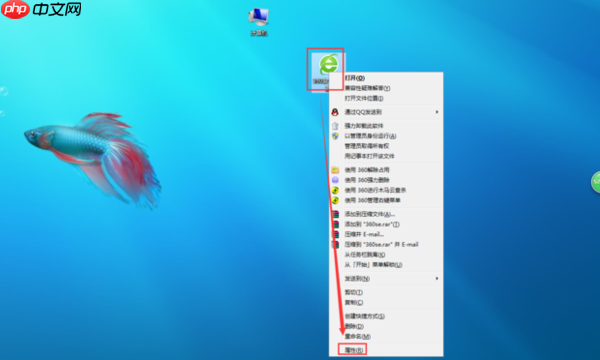The height and width of the screenshot is (360, 600).
Task: Click the purple icon for 360强力删除
Action: point(335,180)
